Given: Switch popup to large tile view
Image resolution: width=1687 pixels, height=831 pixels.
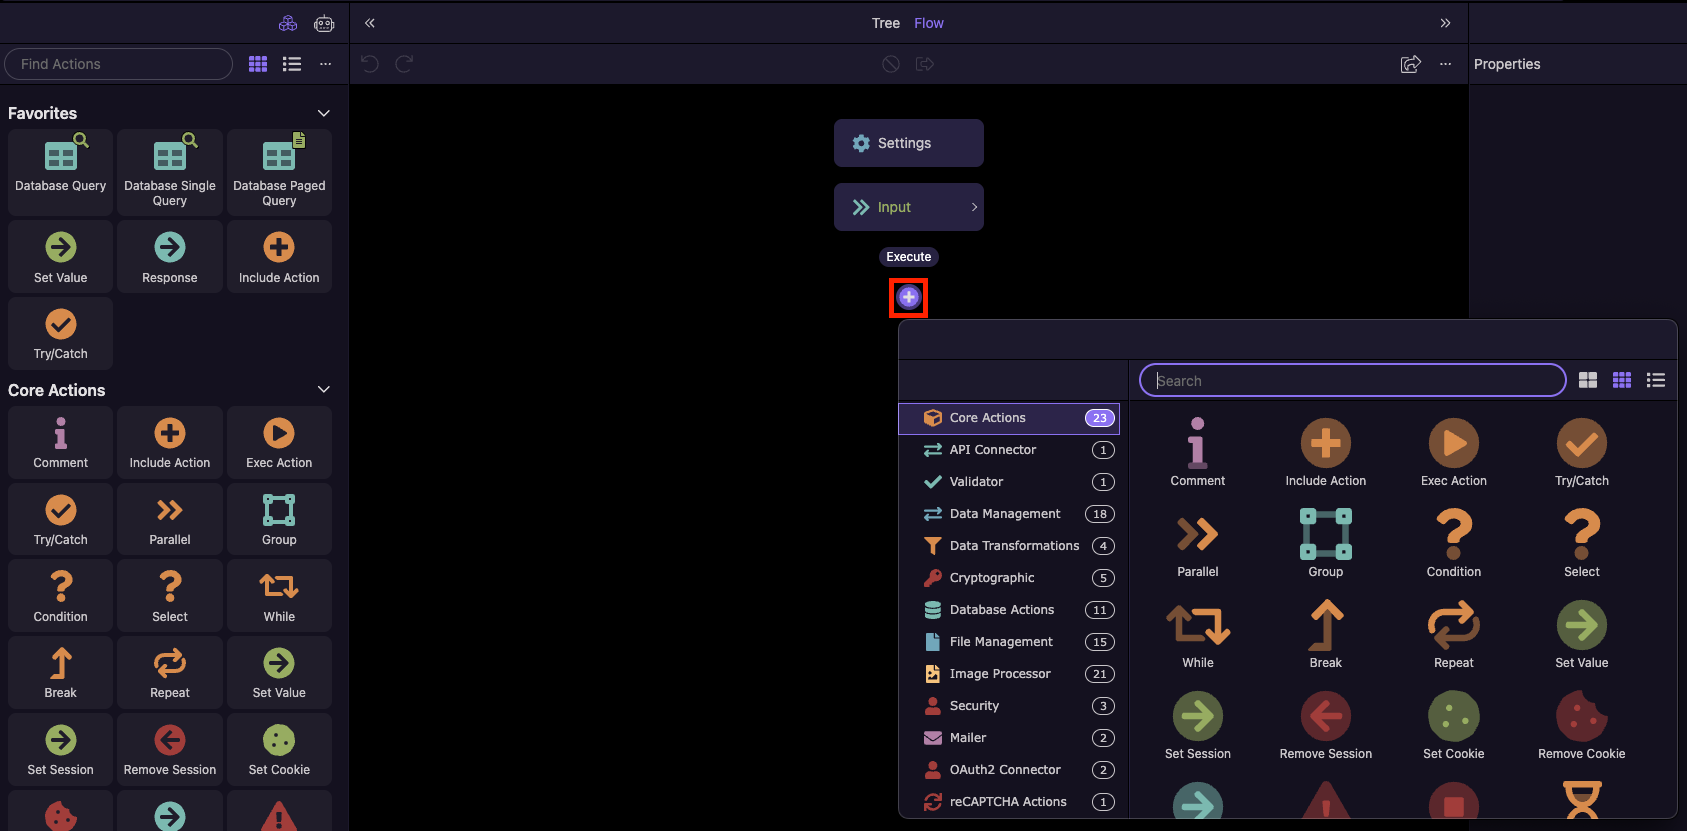Looking at the screenshot, I should [1588, 380].
